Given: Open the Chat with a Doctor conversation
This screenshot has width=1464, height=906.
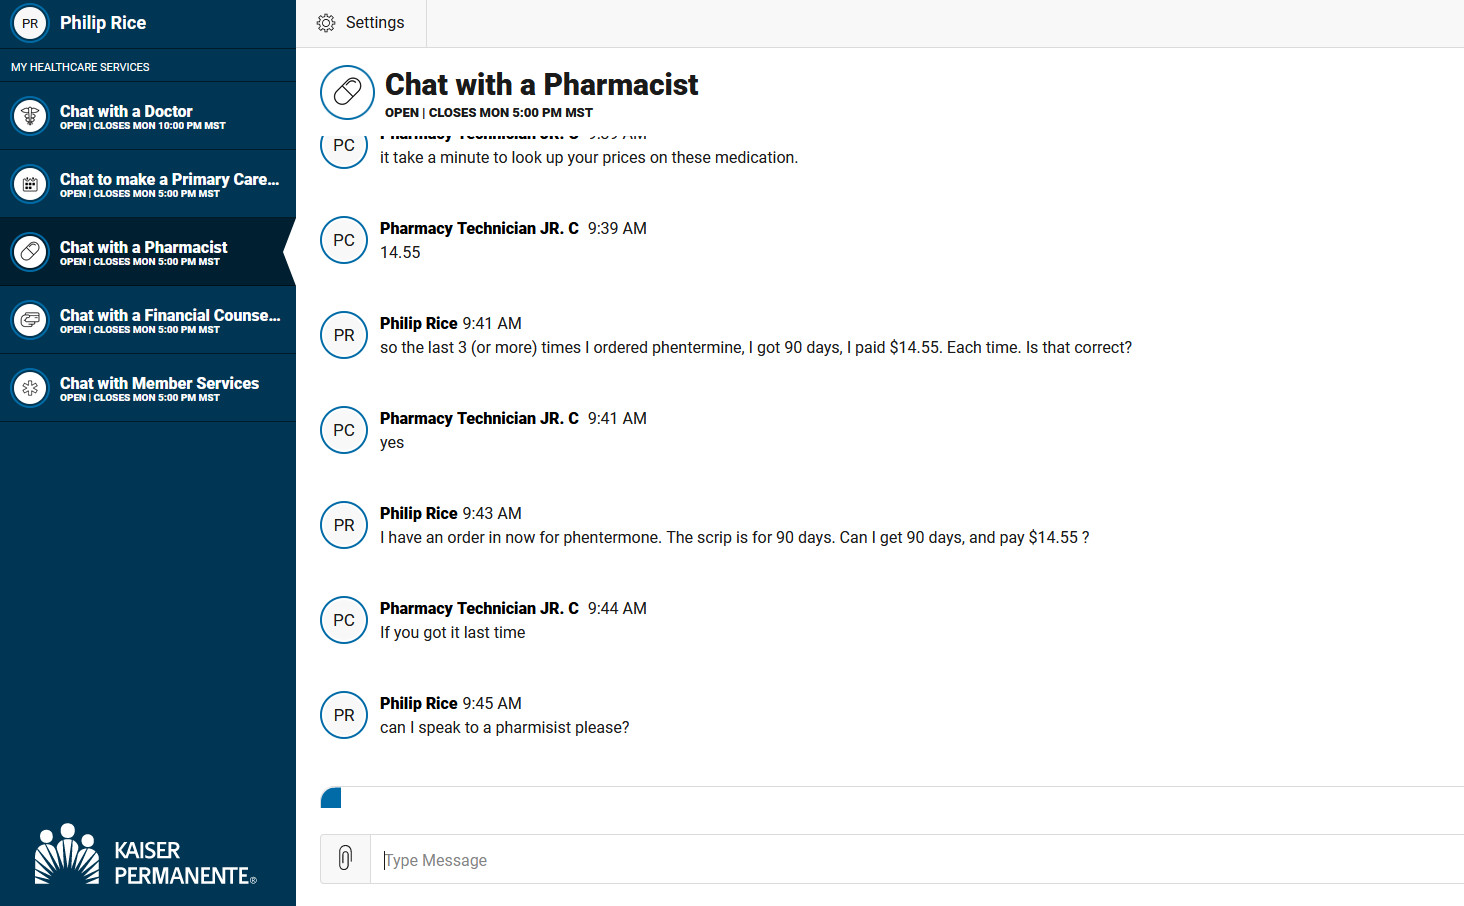Looking at the screenshot, I should click(x=148, y=116).
